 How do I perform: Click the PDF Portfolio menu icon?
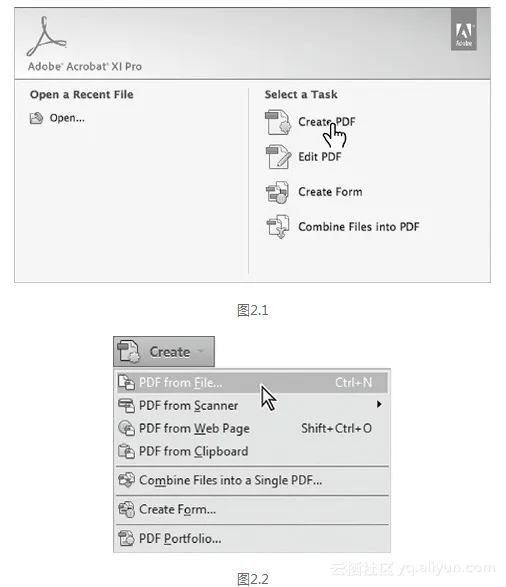(x=126, y=538)
